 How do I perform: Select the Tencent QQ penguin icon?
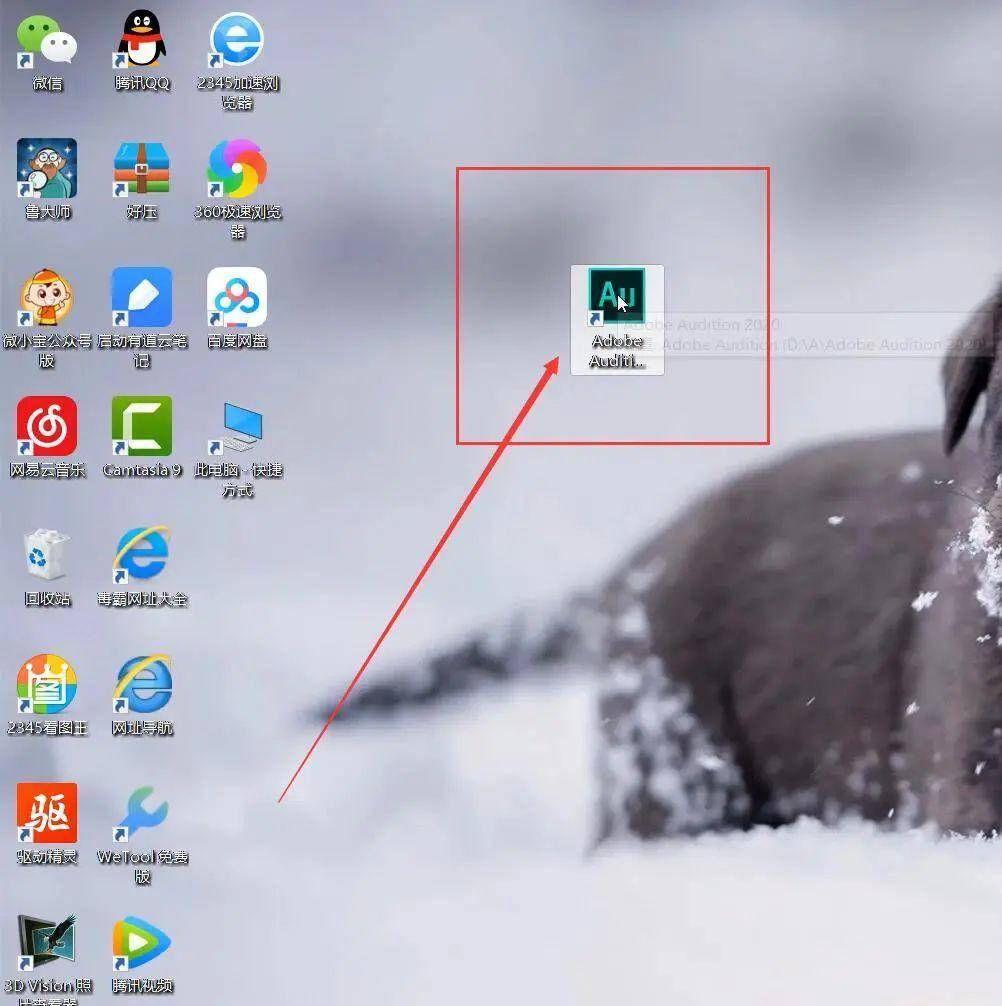coord(142,42)
